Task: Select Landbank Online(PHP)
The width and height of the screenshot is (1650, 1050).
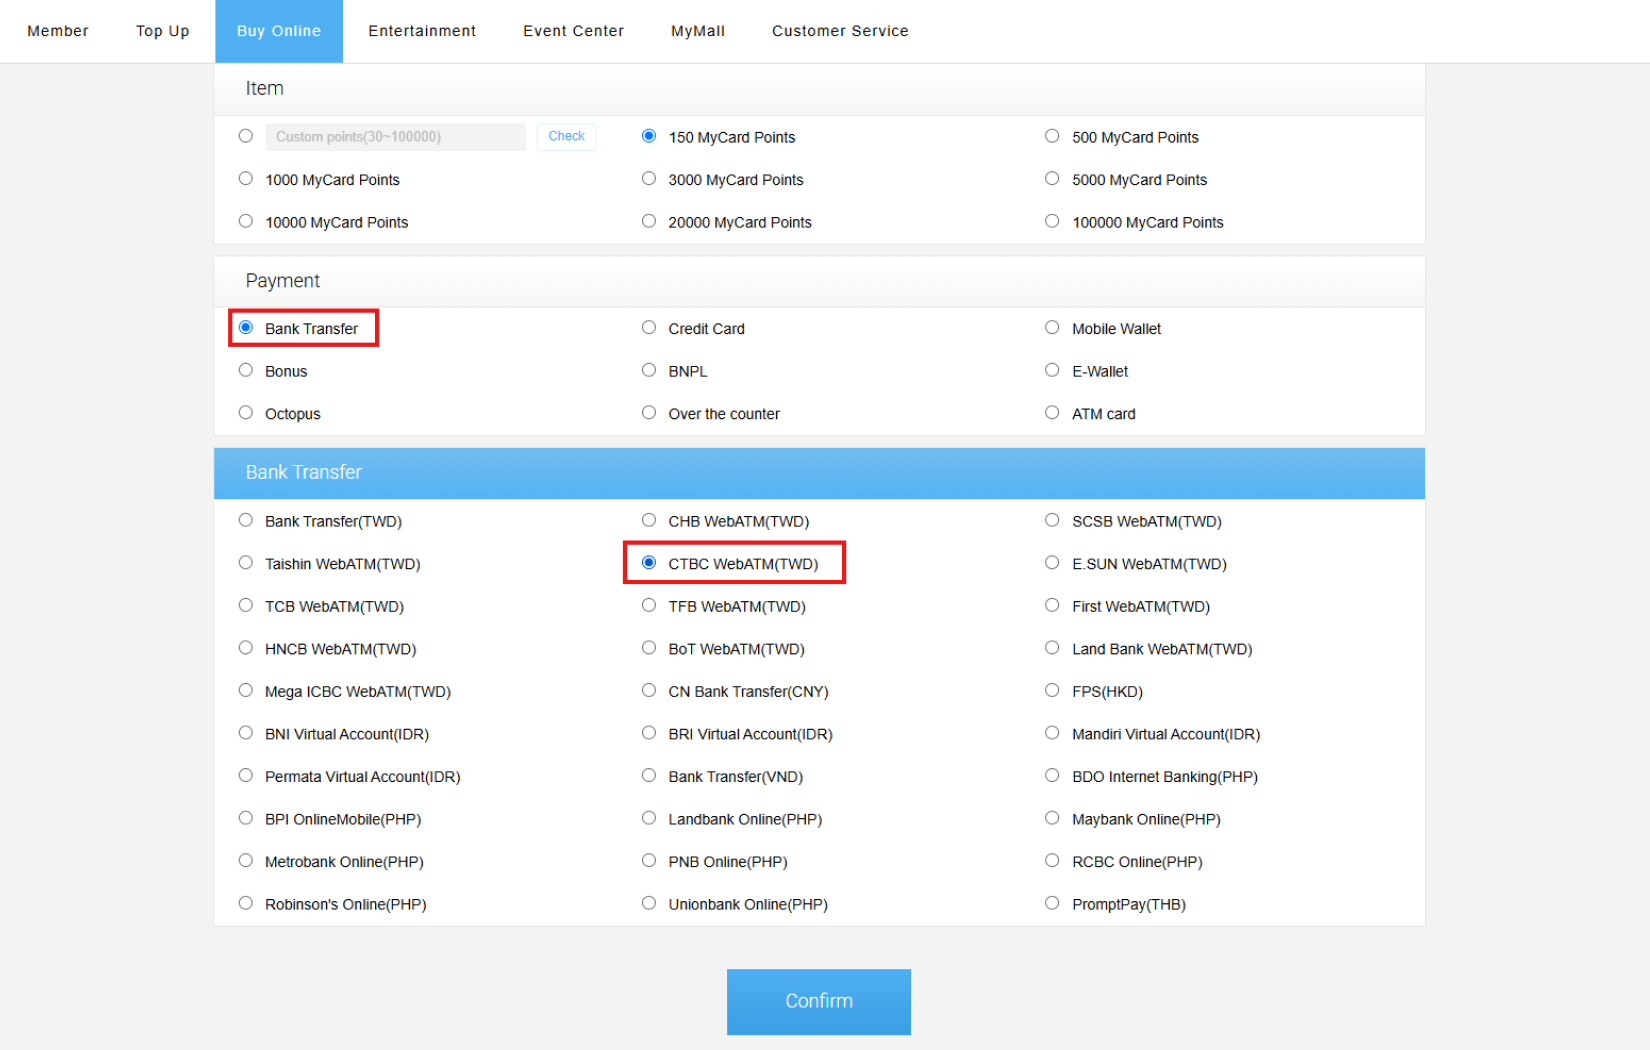Action: [649, 818]
